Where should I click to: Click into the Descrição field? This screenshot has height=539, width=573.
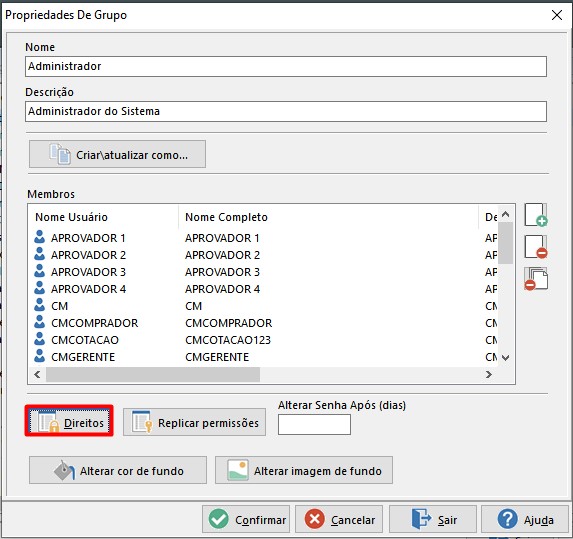pos(286,111)
